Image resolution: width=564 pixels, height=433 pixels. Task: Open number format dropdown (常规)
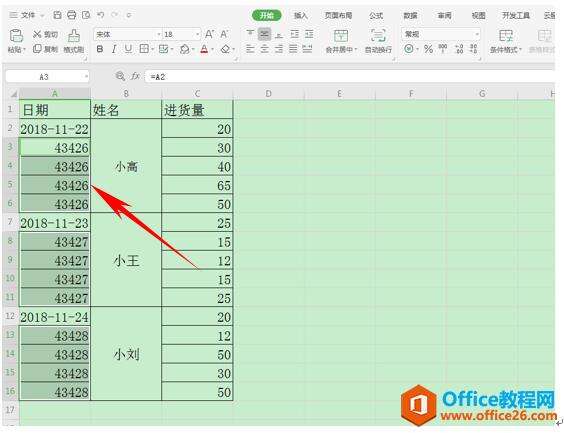point(477,35)
